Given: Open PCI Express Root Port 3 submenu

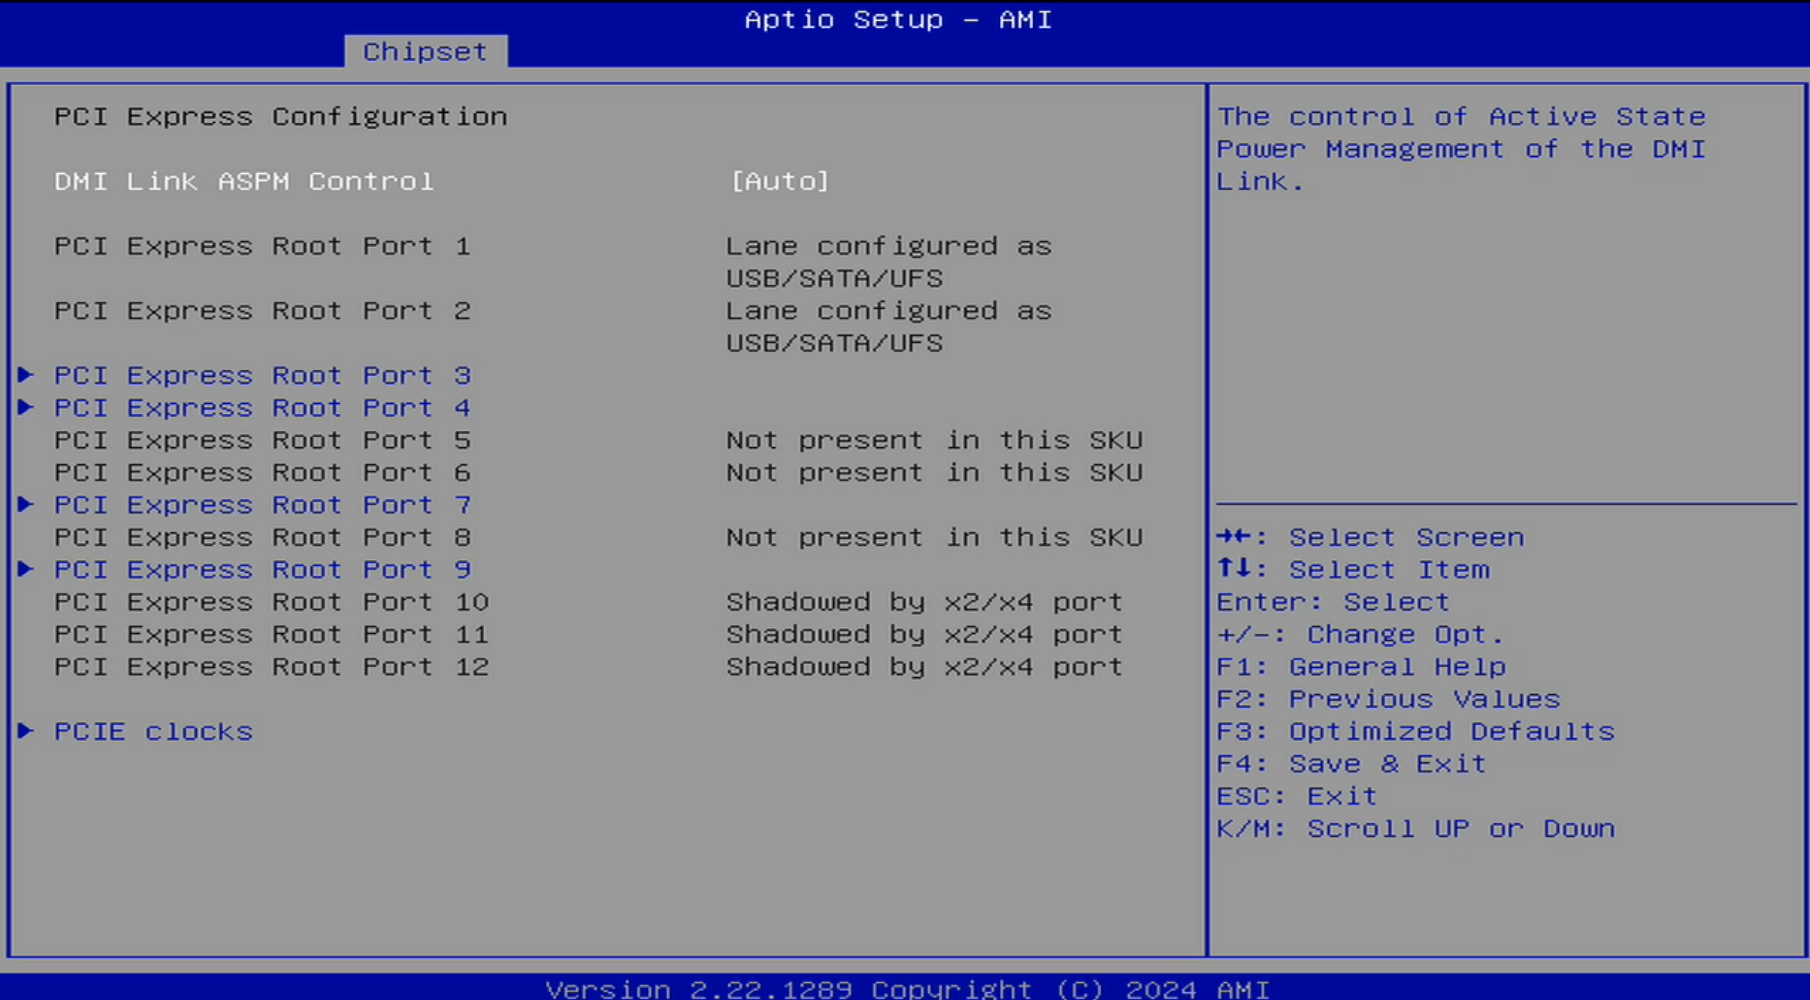Looking at the screenshot, I should pyautogui.click(x=262, y=375).
